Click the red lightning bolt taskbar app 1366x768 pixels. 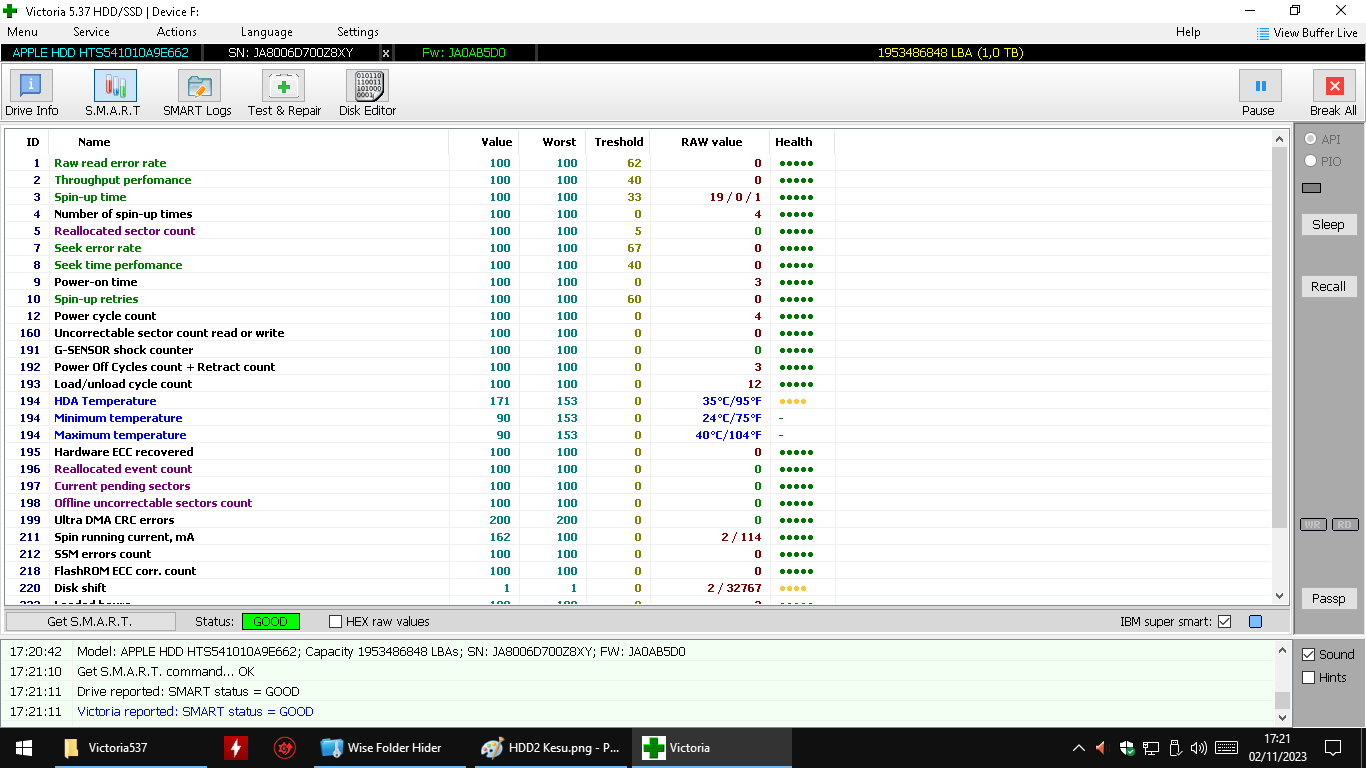pos(235,747)
